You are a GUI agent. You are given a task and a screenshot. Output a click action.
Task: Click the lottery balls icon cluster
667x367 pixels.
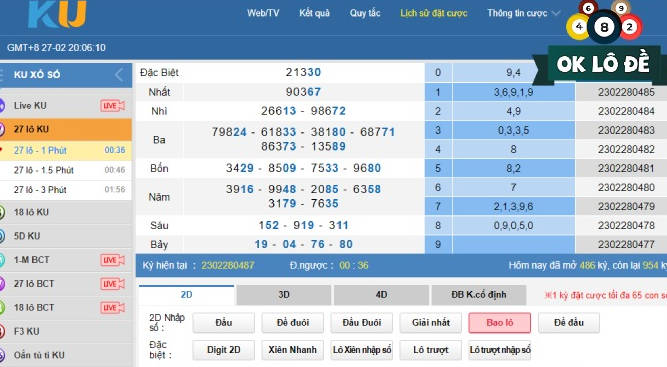pos(604,21)
